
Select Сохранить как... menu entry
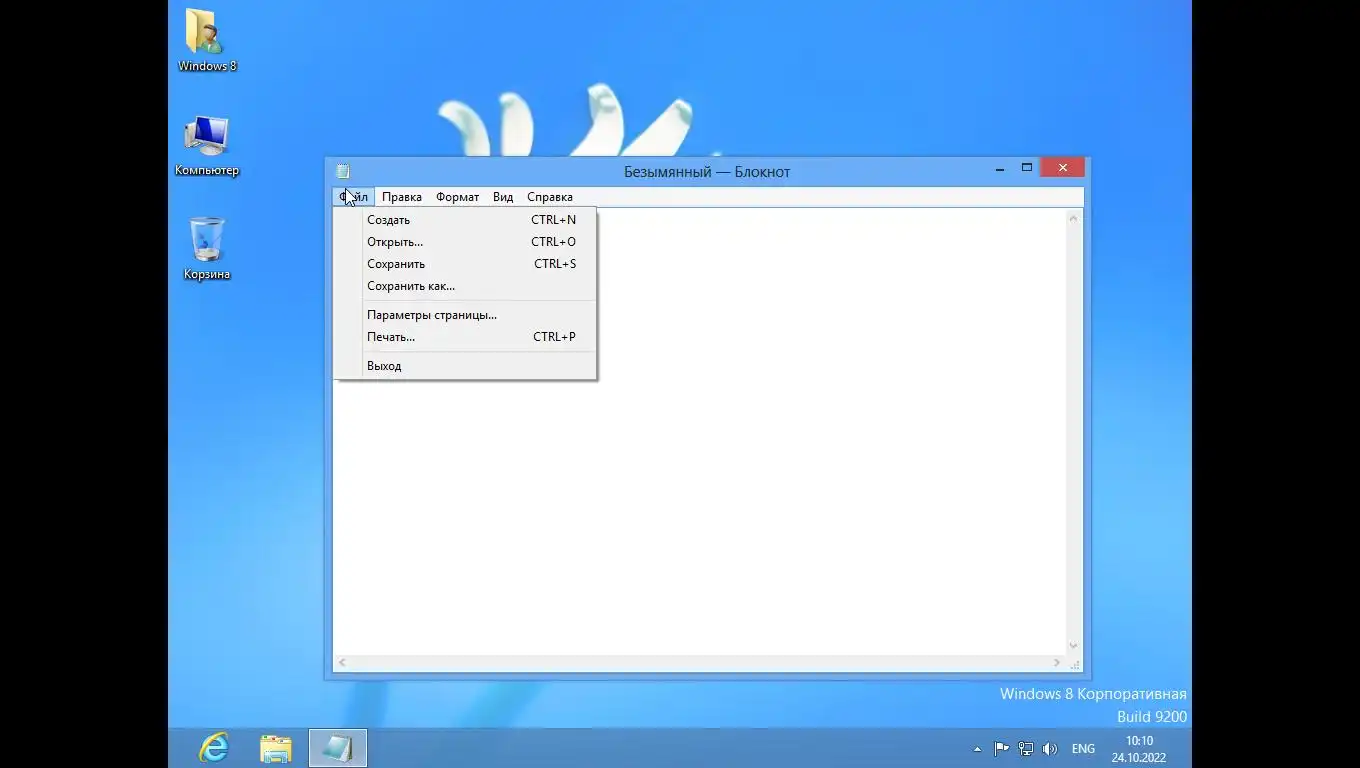click(x=465, y=286)
